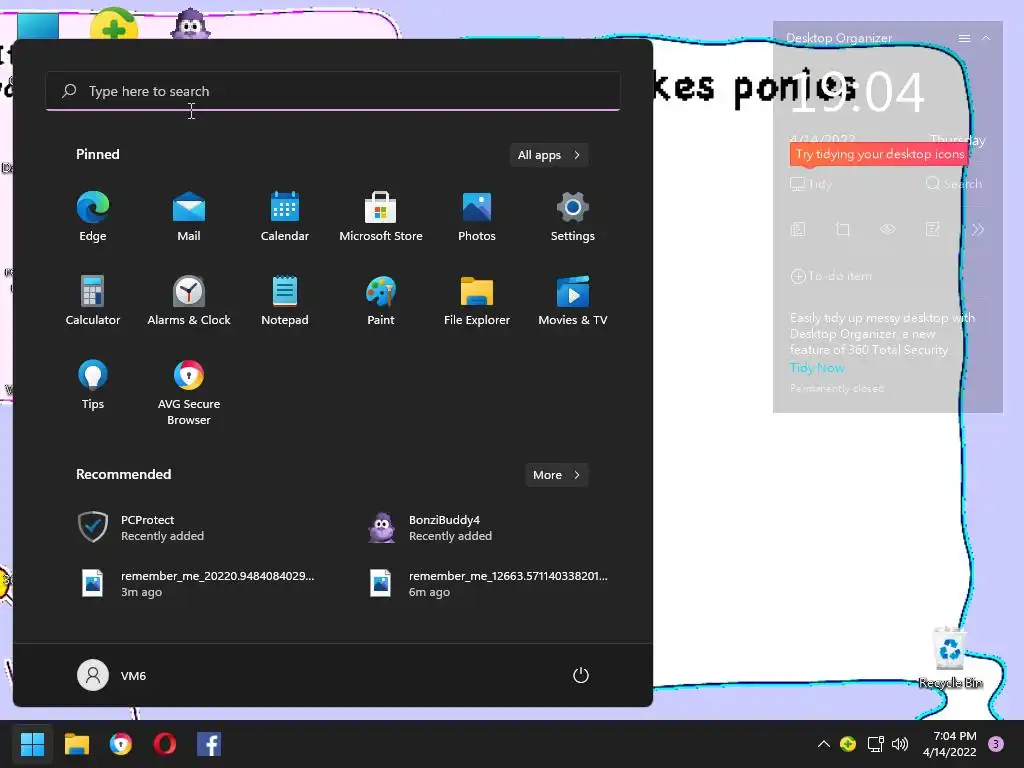This screenshot has width=1024, height=768.
Task: Click the BonziBuddy character icon on the desktop
Action: (190, 26)
